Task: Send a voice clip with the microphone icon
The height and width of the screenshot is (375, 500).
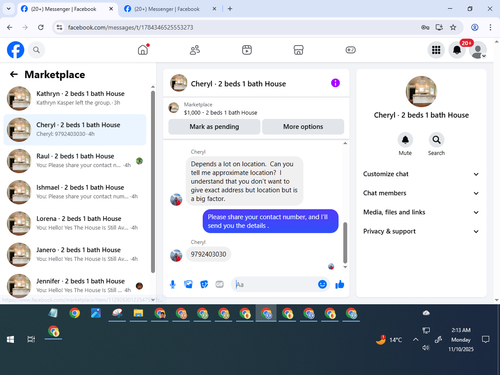Action: 173,284
